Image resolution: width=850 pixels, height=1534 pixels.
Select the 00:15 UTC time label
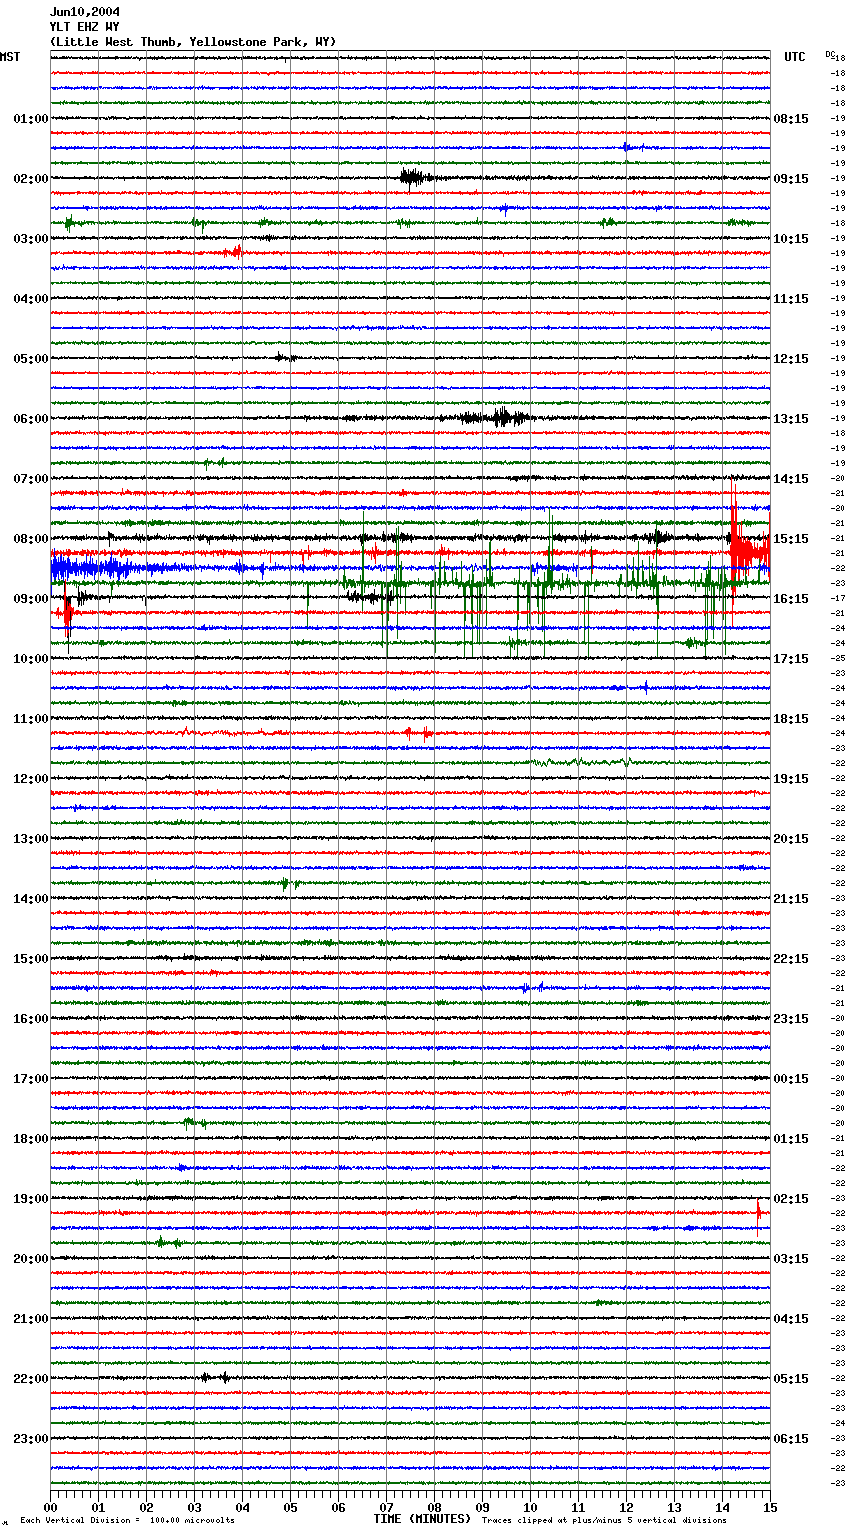pyautogui.click(x=791, y=1079)
